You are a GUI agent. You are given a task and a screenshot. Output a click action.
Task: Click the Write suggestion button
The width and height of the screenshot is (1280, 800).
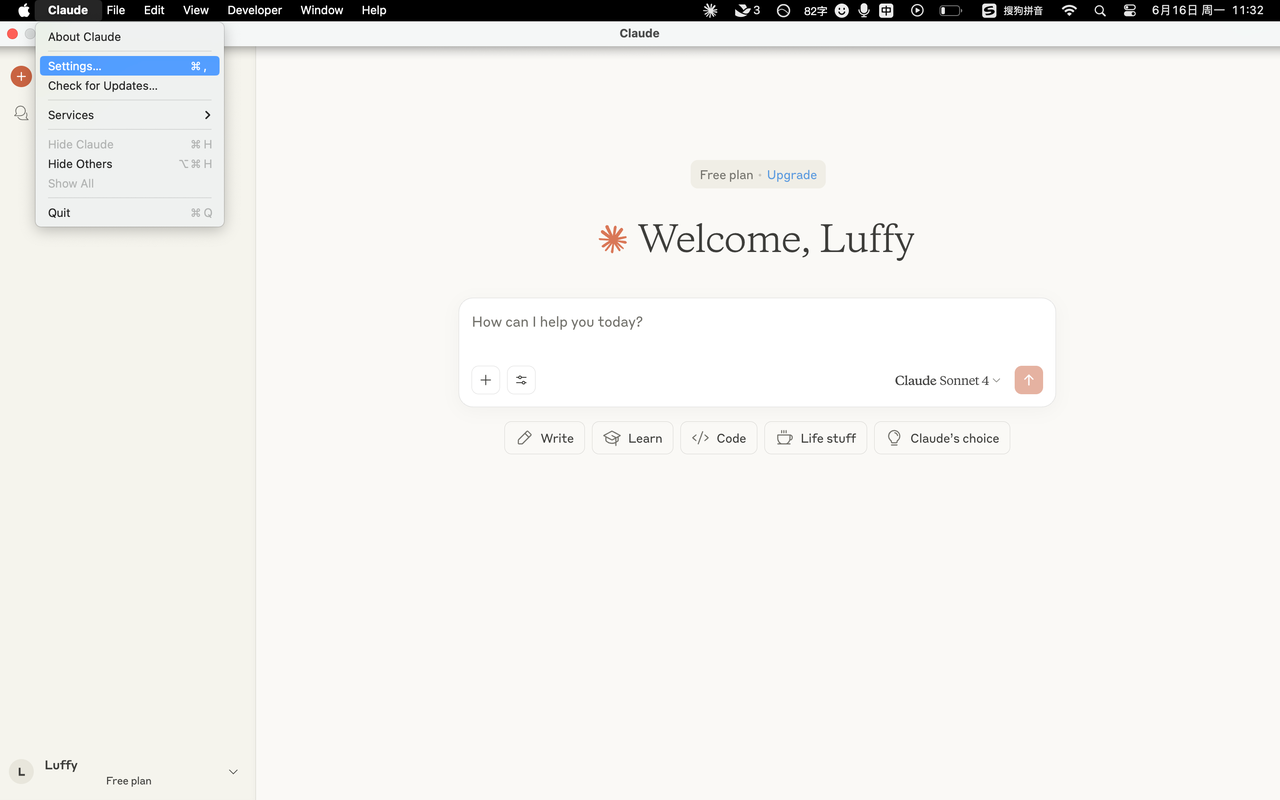(545, 438)
